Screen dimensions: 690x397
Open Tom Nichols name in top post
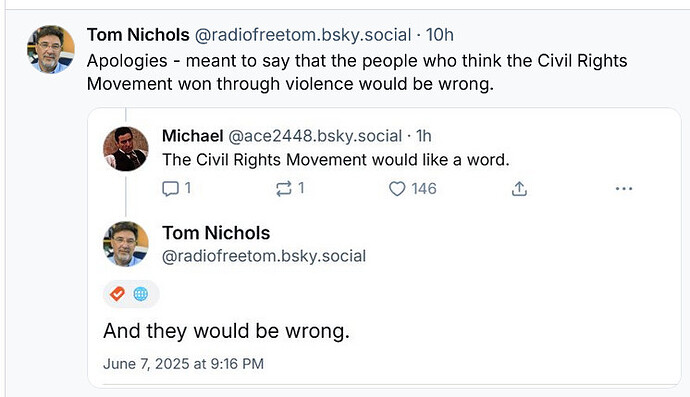pyautogui.click(x=138, y=35)
